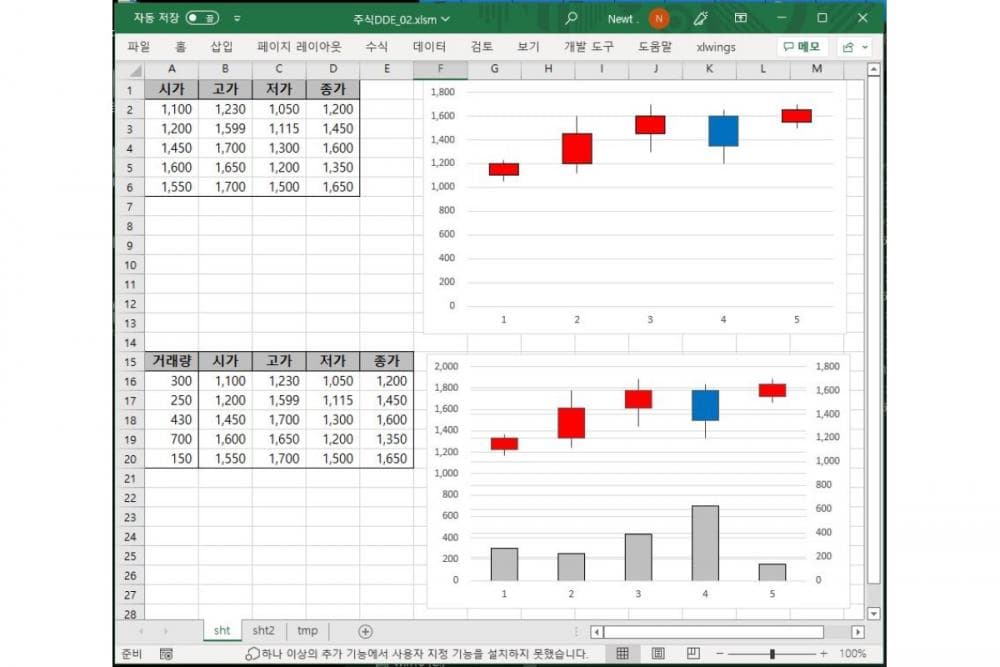Switch to the sht sheet tab

point(222,631)
